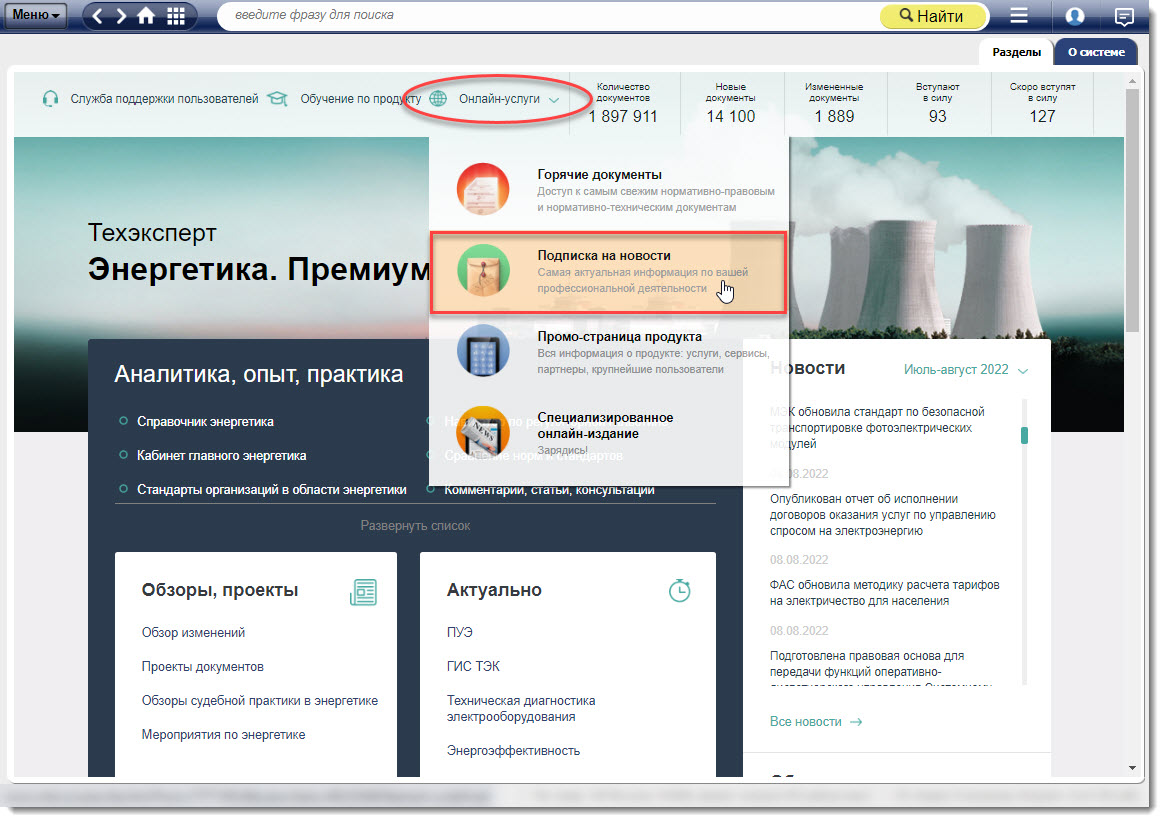Open the ПУЭ link

(460, 633)
